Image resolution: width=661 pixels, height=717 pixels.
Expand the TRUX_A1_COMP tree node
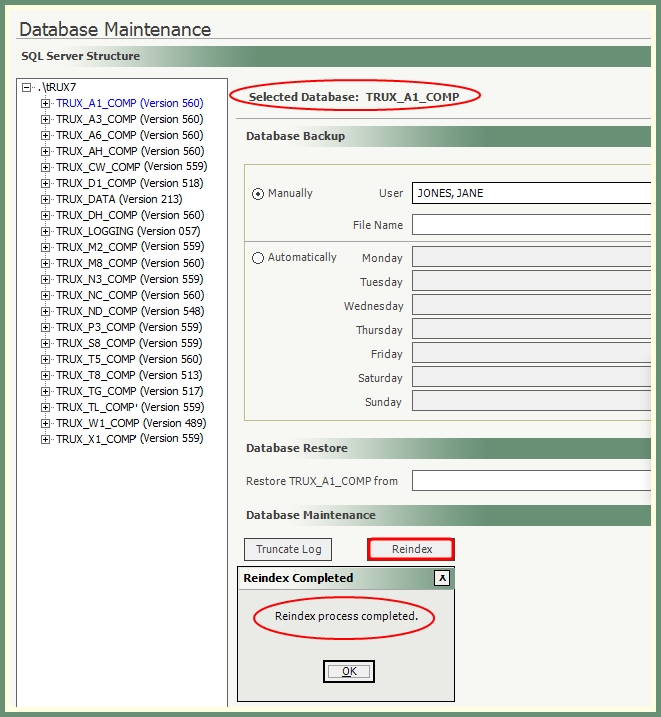tap(45, 103)
